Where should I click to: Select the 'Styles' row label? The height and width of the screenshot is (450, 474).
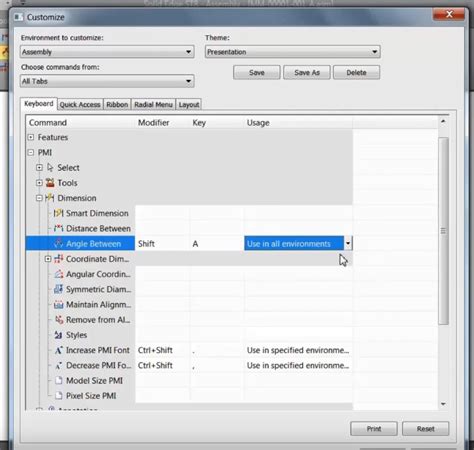(x=76, y=335)
